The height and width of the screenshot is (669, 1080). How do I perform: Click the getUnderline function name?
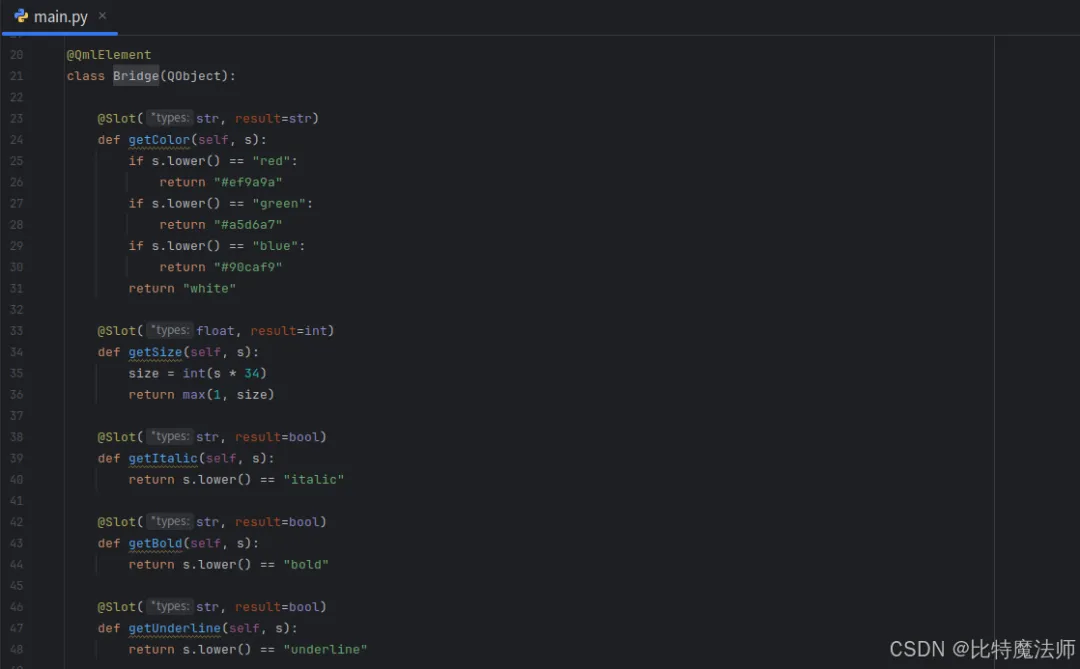174,628
